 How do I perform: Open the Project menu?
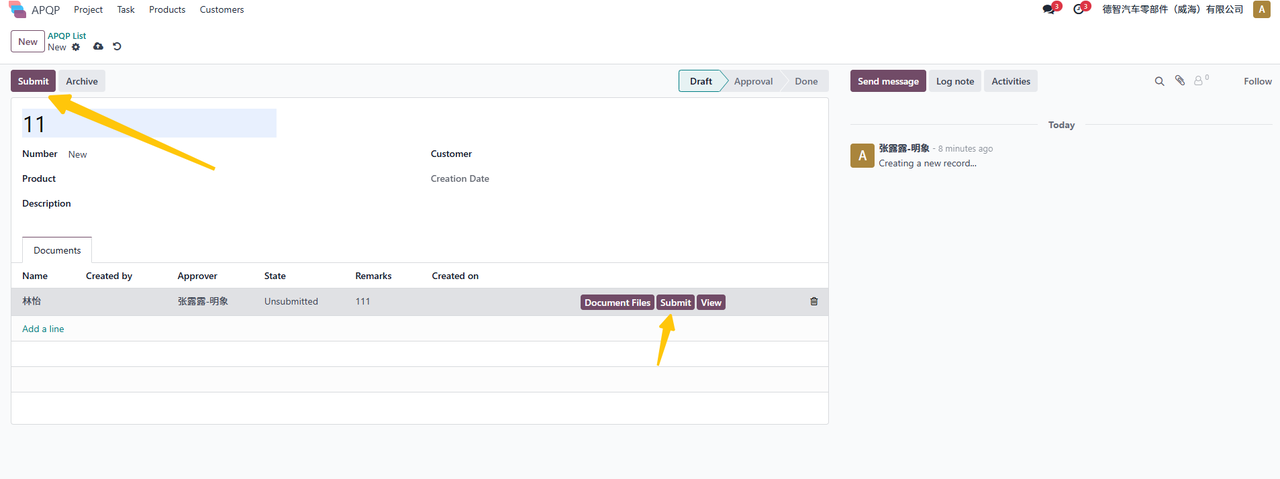coord(88,10)
